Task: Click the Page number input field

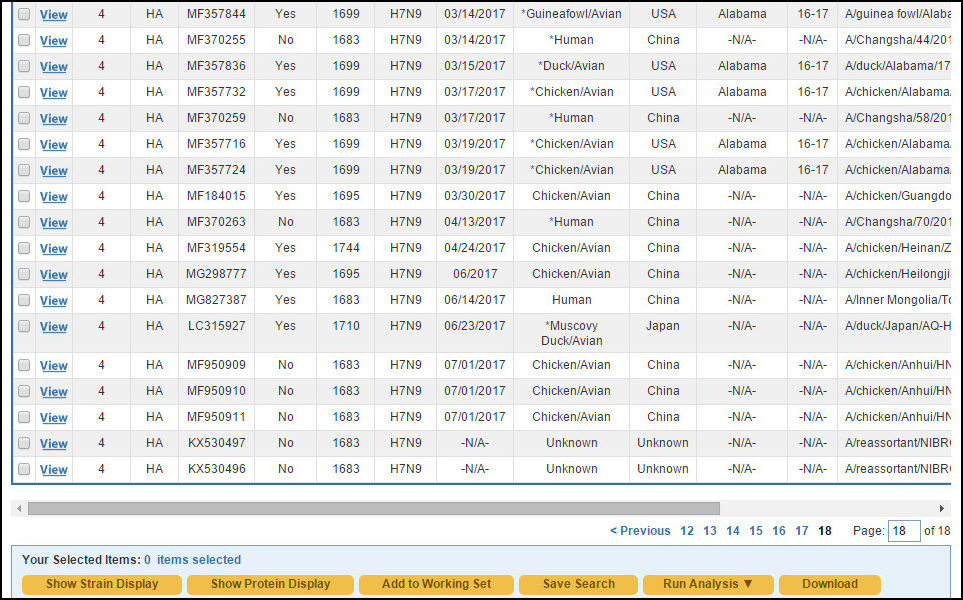Action: 904,531
